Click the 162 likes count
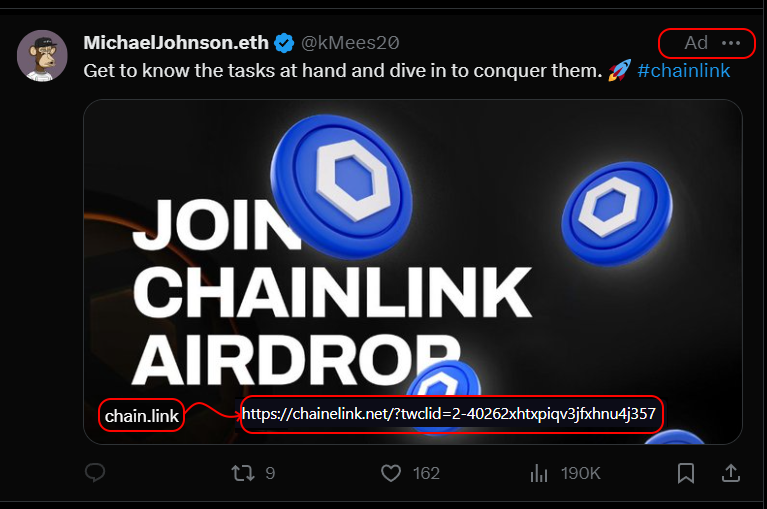Viewport: 767px width, 509px height. (x=426, y=473)
